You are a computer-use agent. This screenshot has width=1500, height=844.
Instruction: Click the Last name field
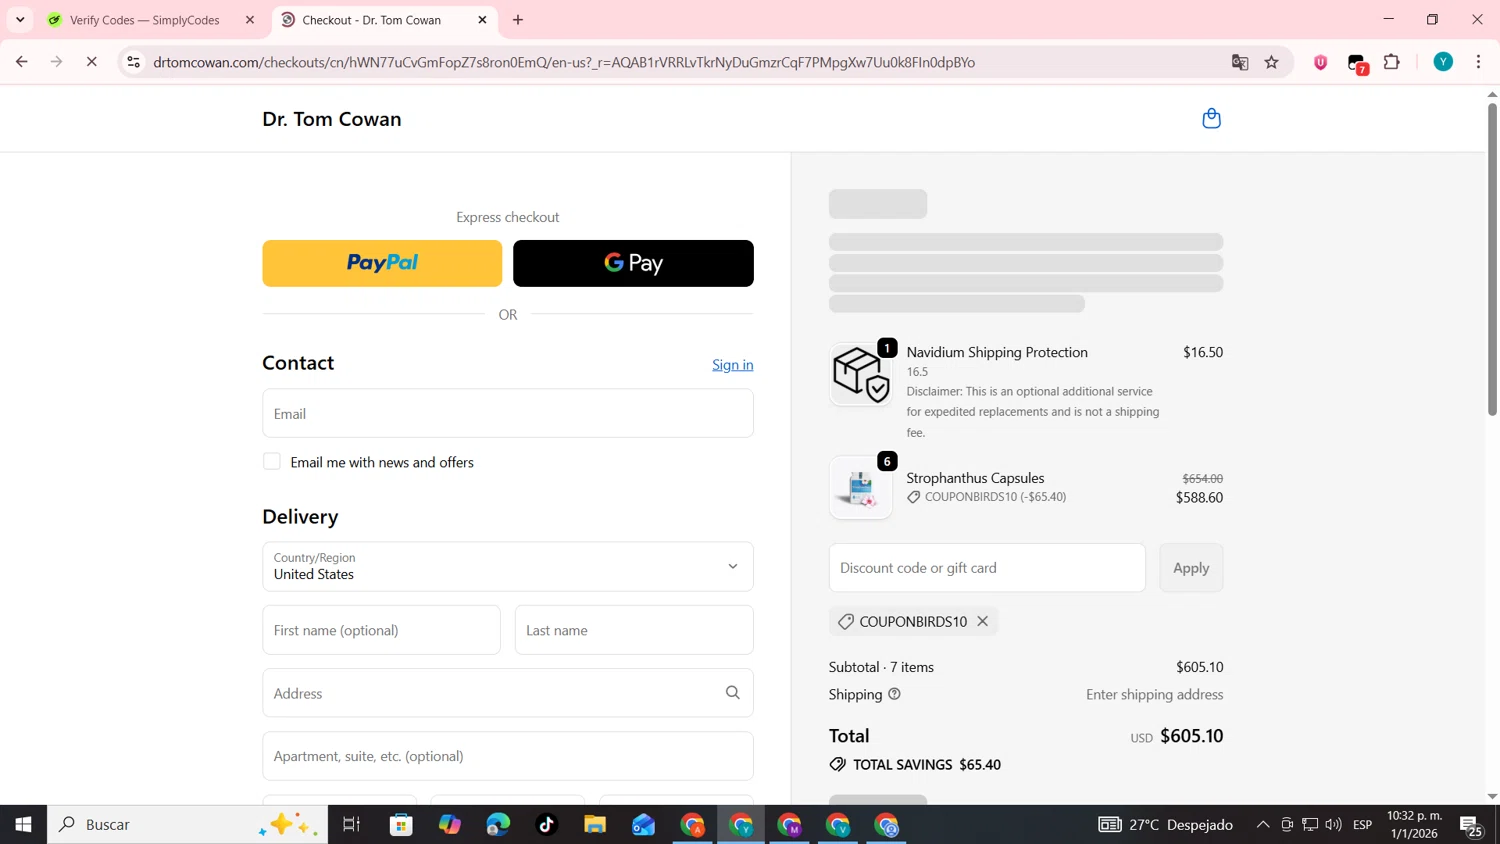pyautogui.click(x=634, y=630)
